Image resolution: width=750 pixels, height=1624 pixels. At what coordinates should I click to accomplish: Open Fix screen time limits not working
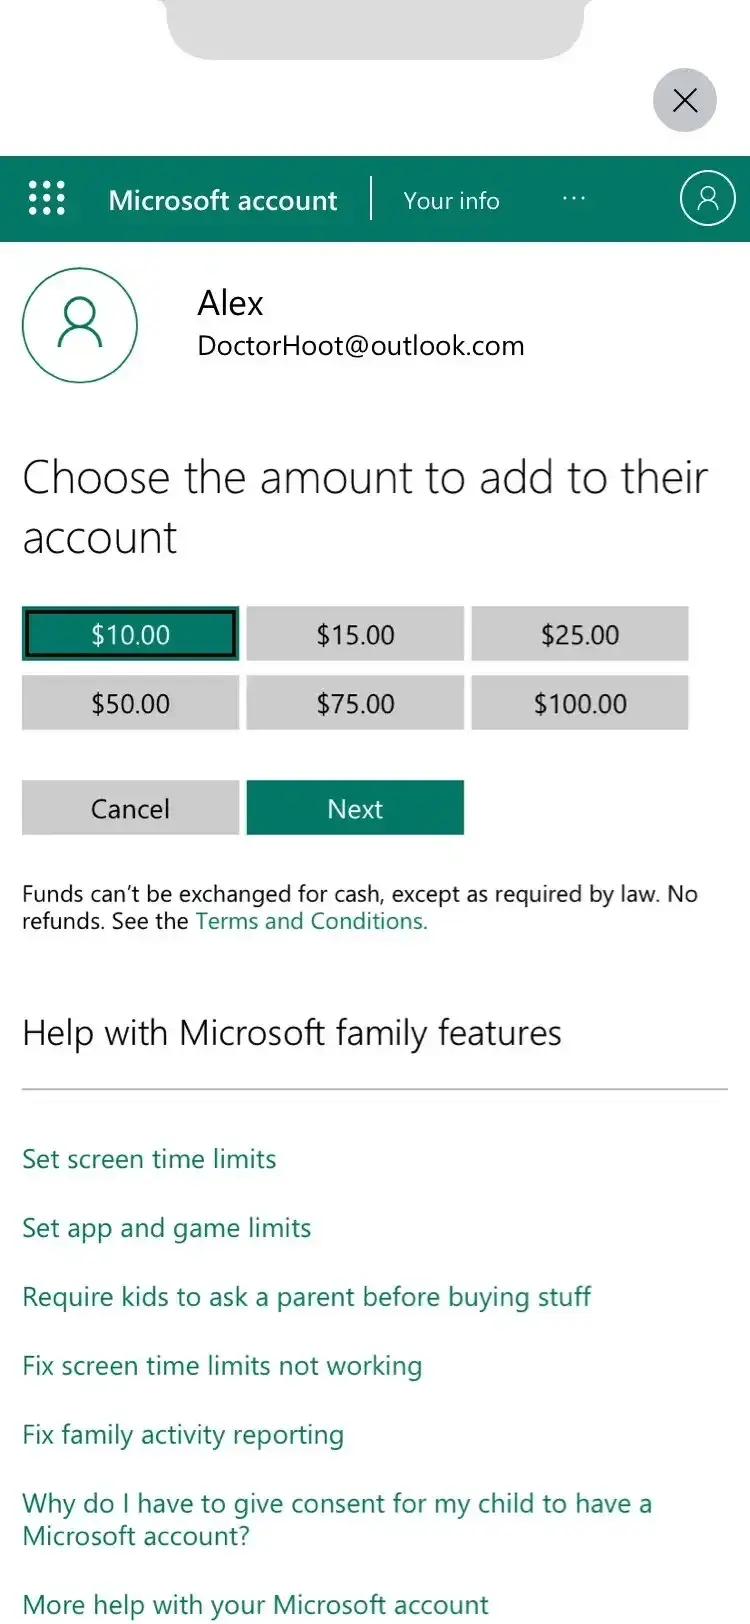click(x=222, y=1366)
